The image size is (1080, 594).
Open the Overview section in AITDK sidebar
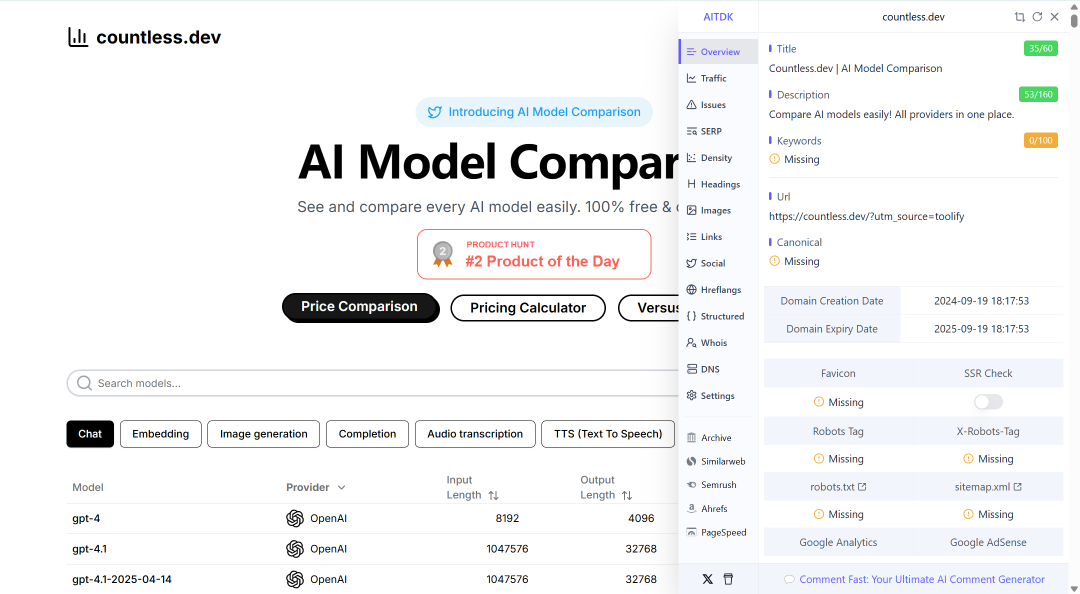(718, 52)
